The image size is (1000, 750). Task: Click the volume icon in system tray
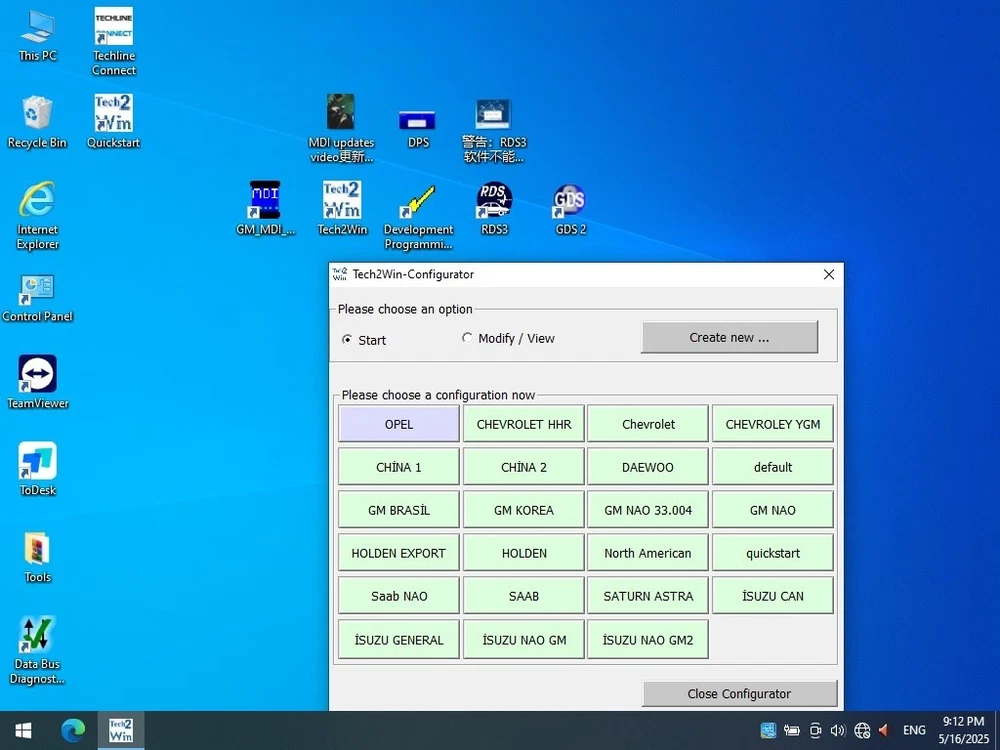pos(837,731)
